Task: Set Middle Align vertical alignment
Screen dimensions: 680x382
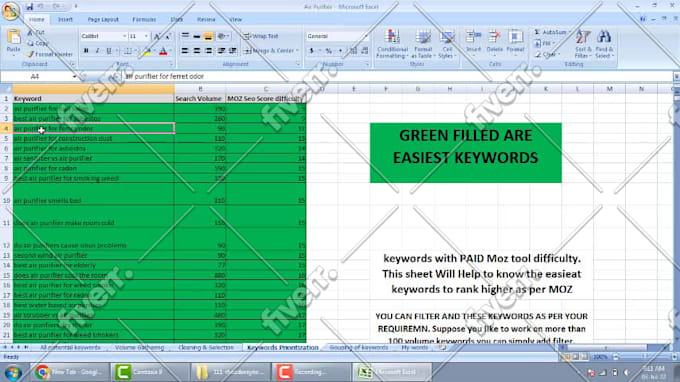Action: click(197, 36)
